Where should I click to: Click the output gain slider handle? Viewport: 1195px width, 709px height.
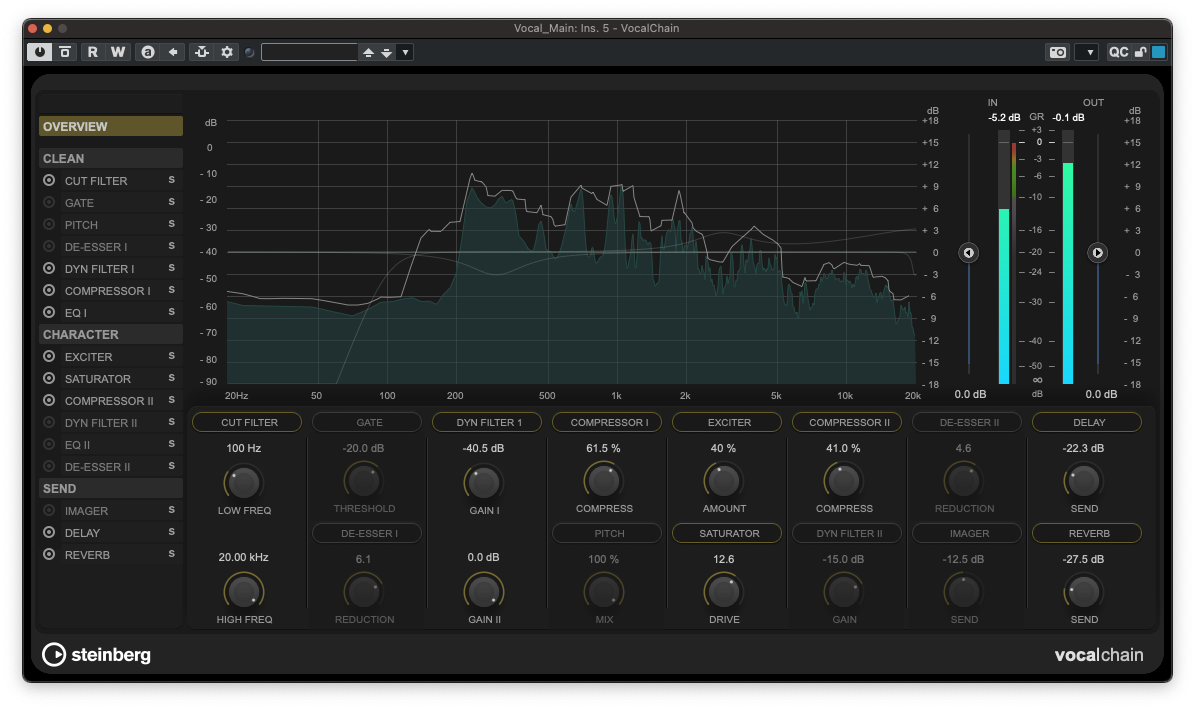[x=1097, y=253]
